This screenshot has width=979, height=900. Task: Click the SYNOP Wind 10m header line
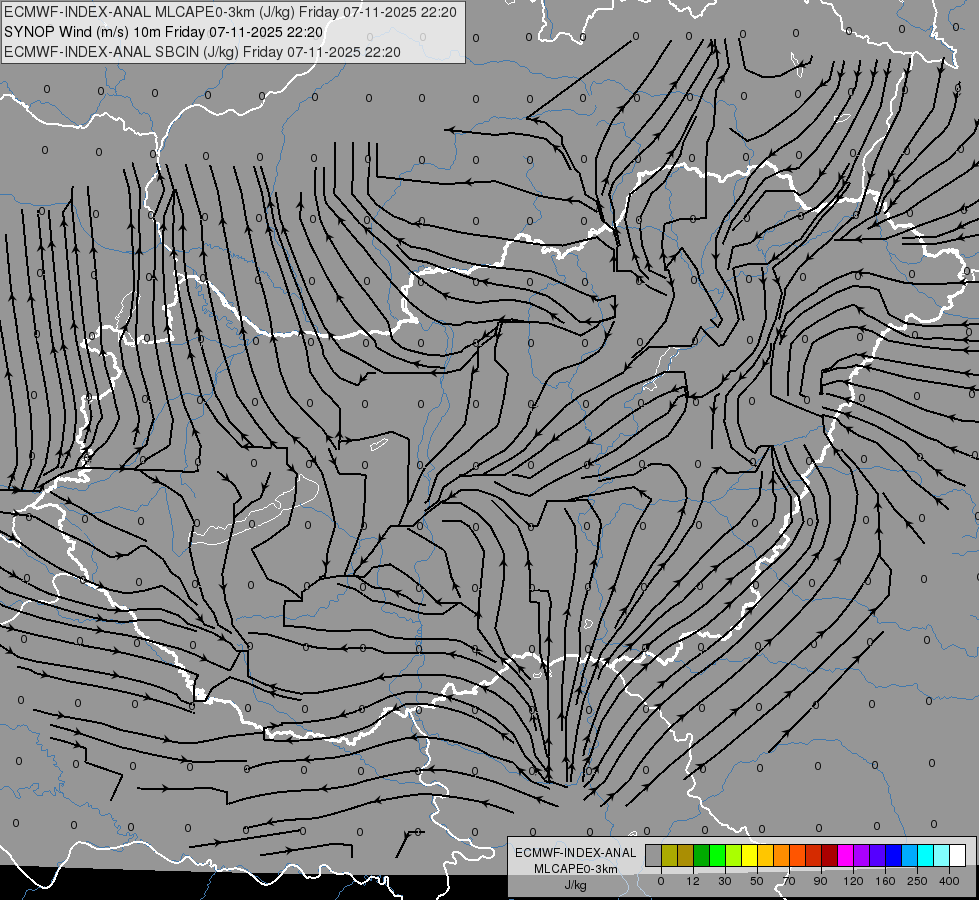tap(164, 32)
